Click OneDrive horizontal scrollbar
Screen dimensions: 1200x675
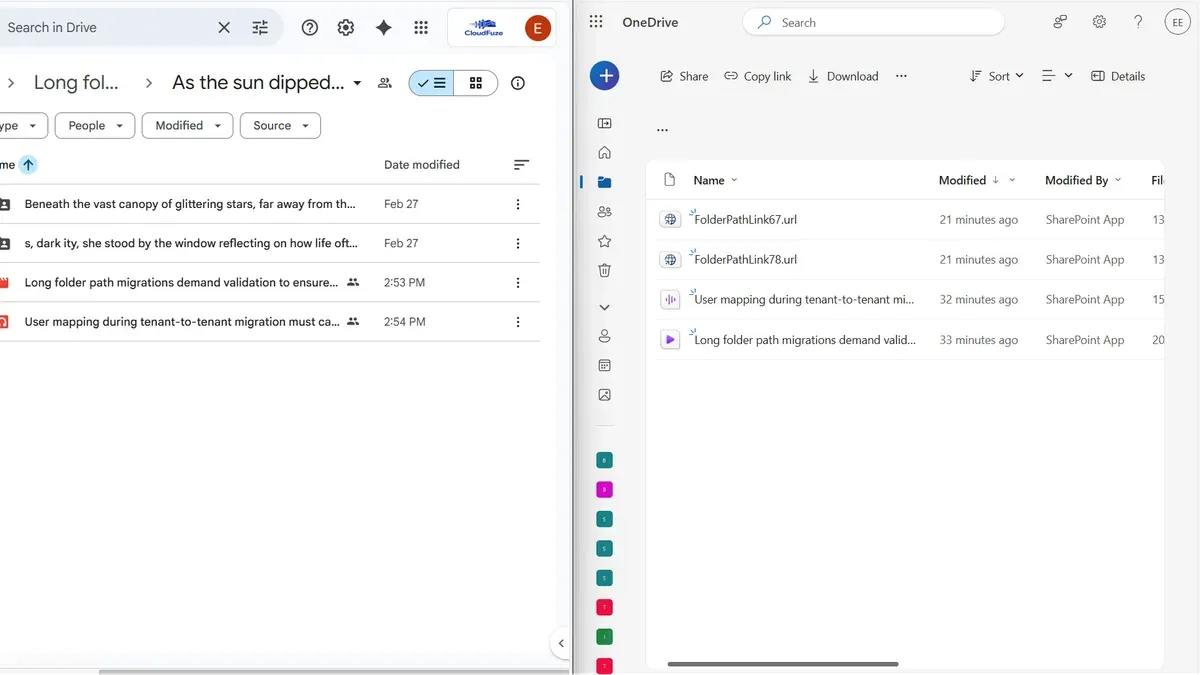pos(783,664)
